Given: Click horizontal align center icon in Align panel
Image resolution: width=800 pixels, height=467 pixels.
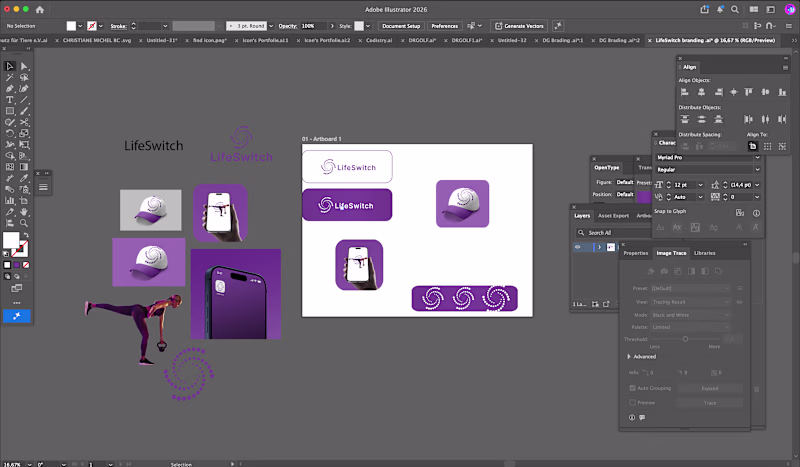Looking at the screenshot, I should (x=702, y=92).
